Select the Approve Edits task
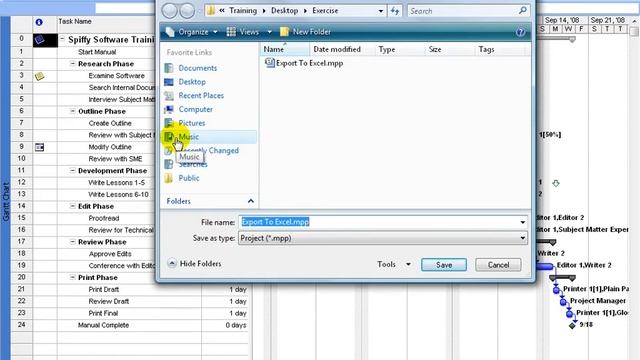Image resolution: width=640 pixels, height=360 pixels. (x=110, y=253)
